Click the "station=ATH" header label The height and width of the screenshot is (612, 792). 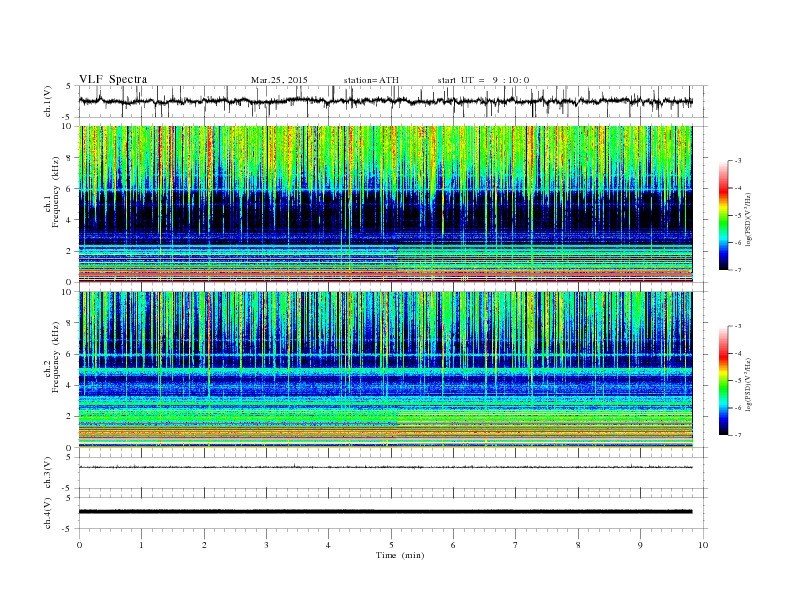pyautogui.click(x=371, y=80)
